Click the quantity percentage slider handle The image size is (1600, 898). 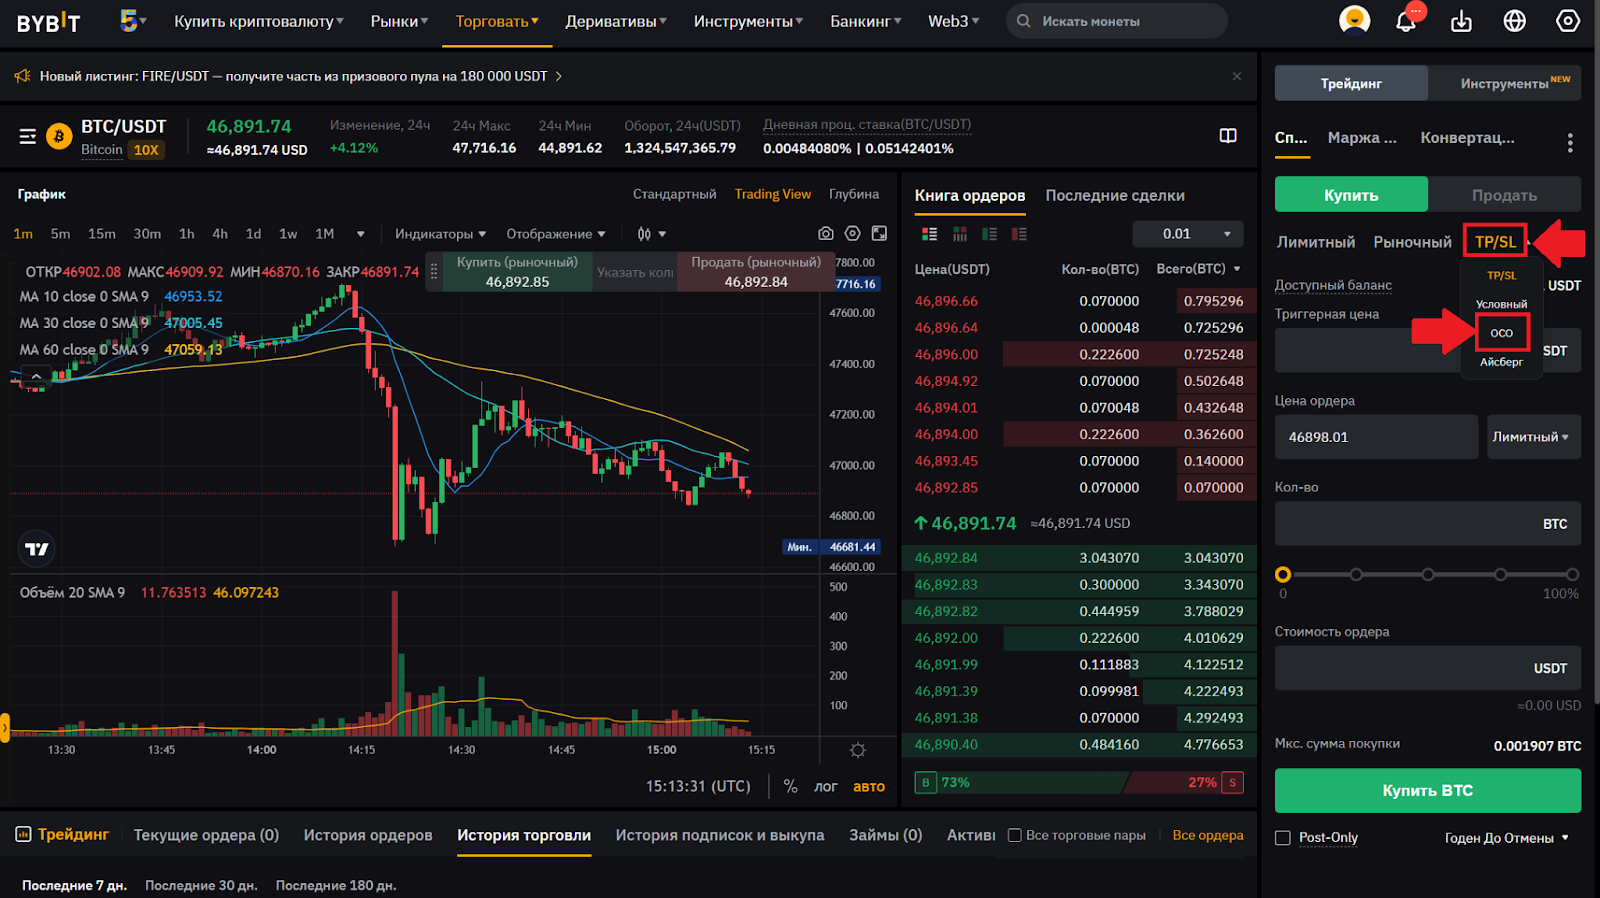click(1283, 574)
